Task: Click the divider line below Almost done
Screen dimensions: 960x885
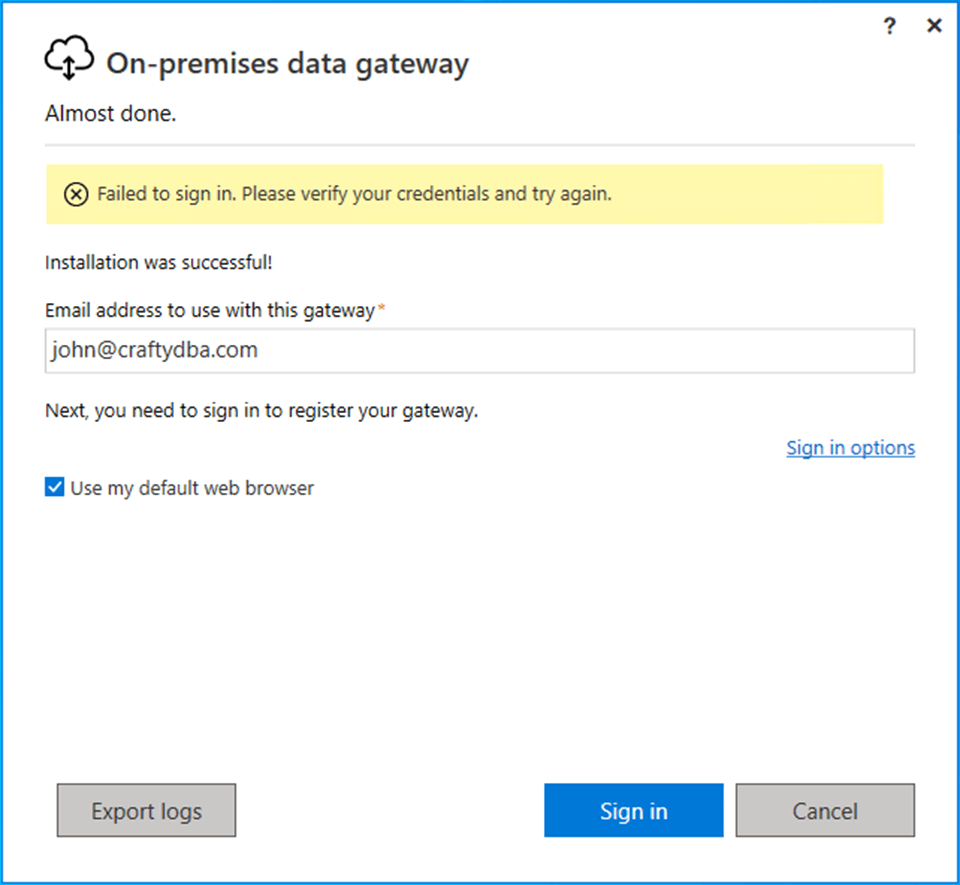Action: (480, 145)
